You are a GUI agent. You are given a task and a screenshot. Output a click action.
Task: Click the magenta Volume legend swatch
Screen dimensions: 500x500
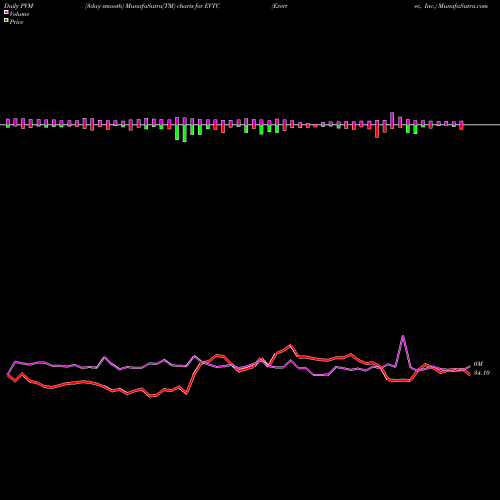(x=6, y=12)
